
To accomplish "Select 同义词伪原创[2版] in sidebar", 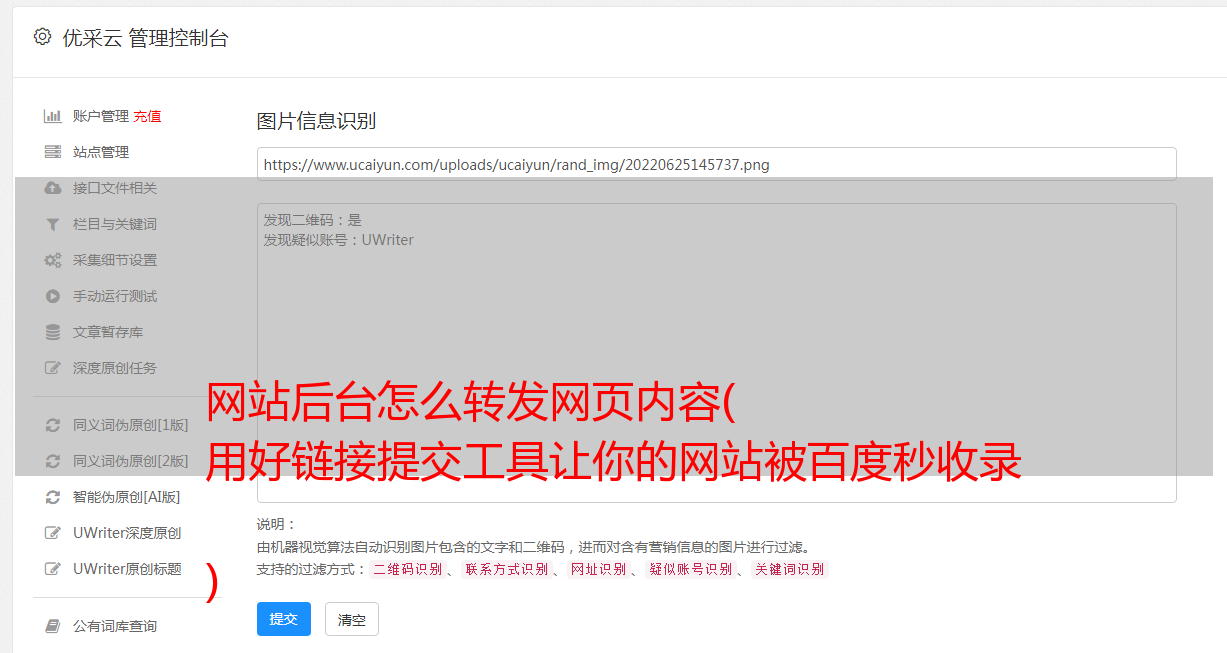I will 130,461.
